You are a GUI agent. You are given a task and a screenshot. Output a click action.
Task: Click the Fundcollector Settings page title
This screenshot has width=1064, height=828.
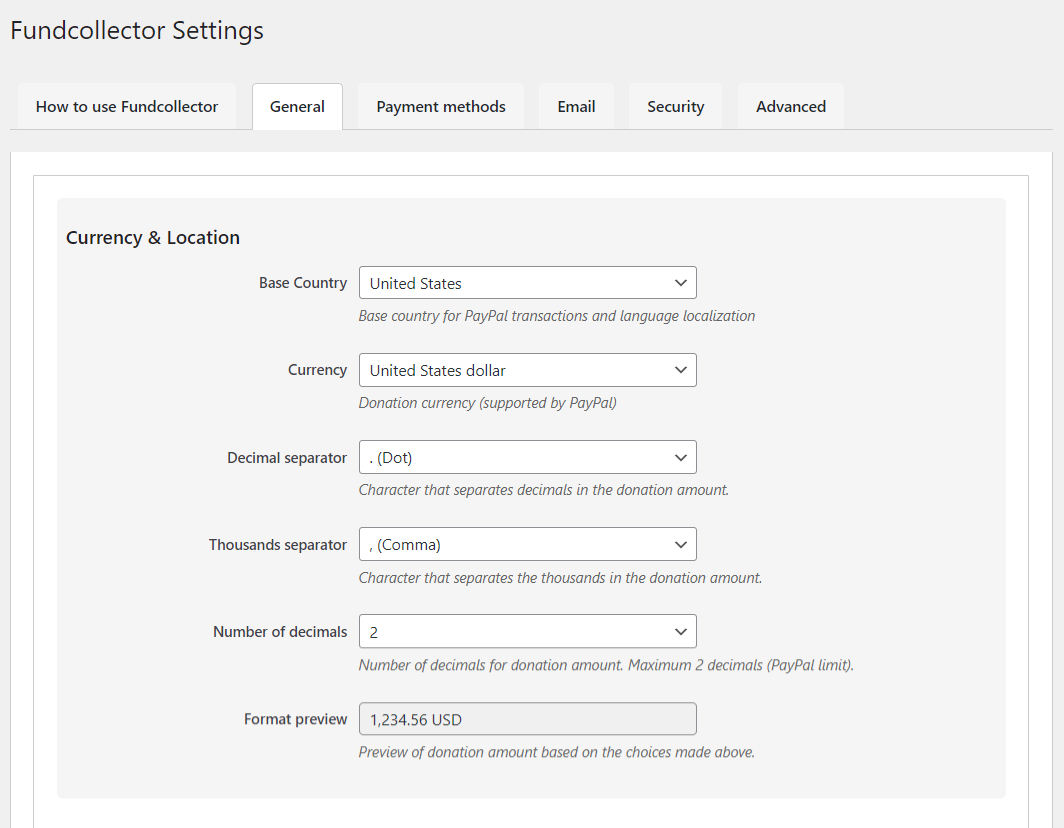click(136, 31)
